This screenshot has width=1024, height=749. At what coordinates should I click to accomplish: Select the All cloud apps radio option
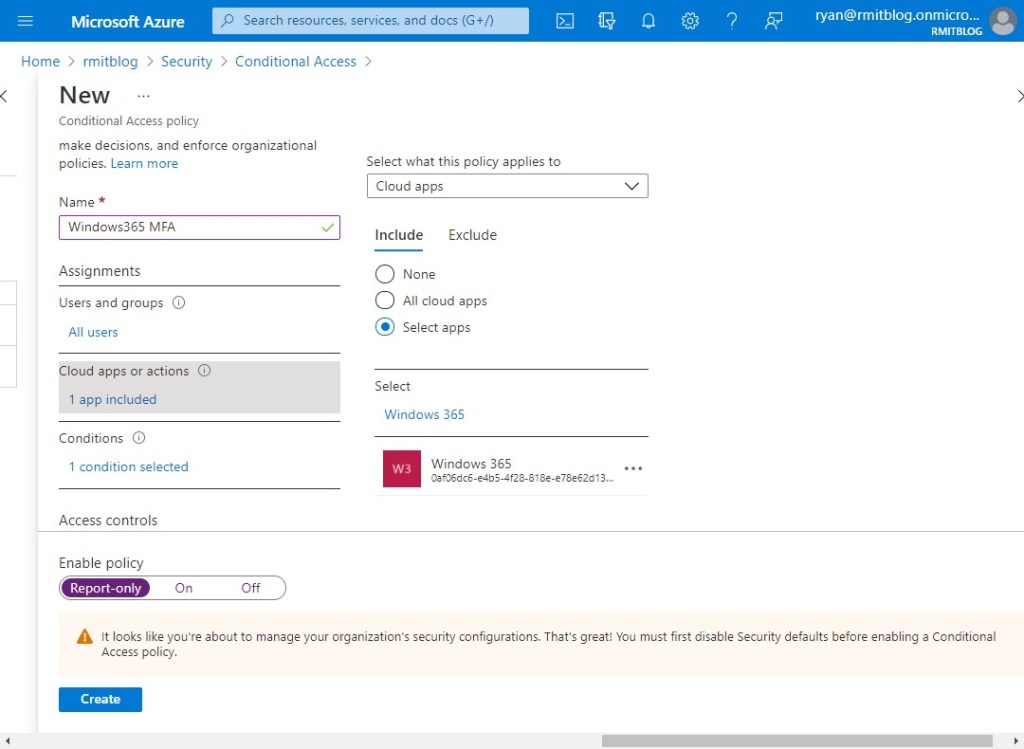[x=385, y=300]
